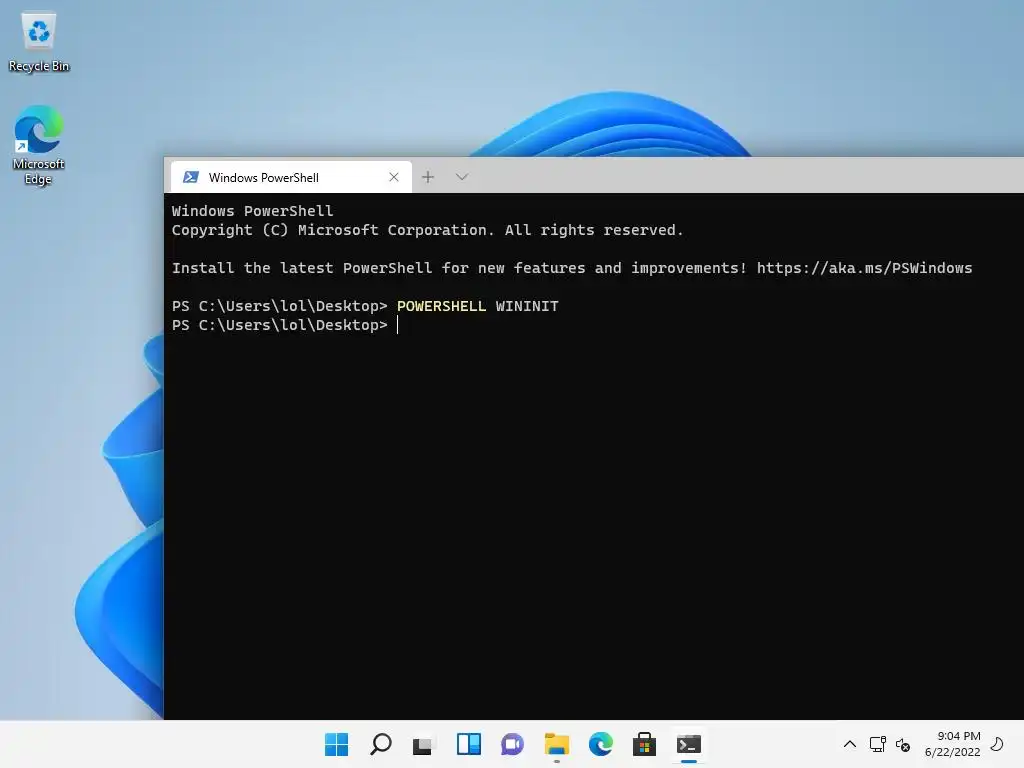Select the Windows PowerShell tab

[291, 177]
